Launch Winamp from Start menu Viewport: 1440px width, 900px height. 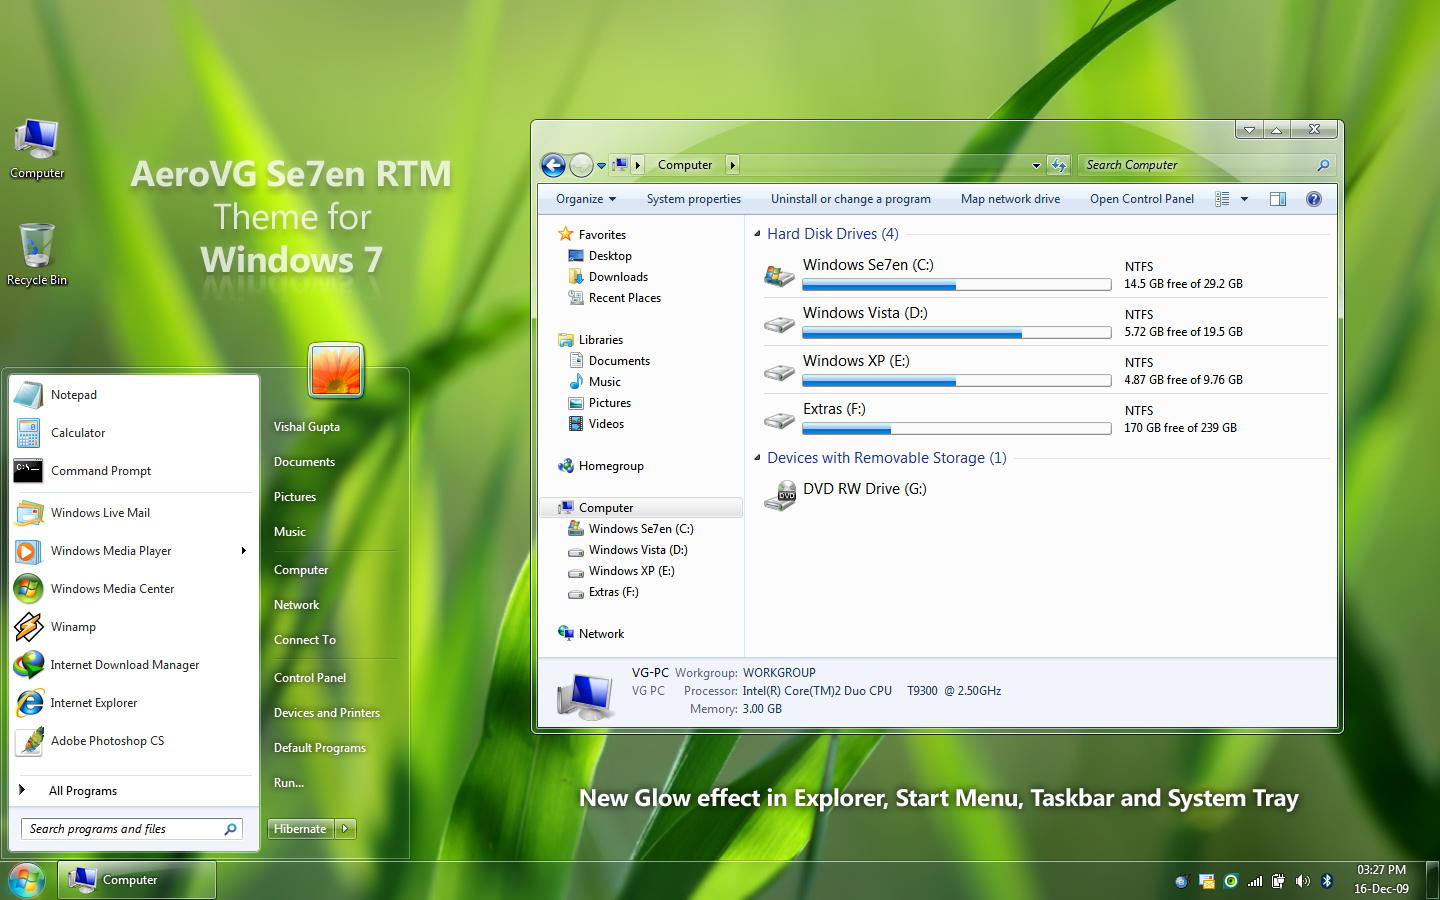tap(73, 627)
